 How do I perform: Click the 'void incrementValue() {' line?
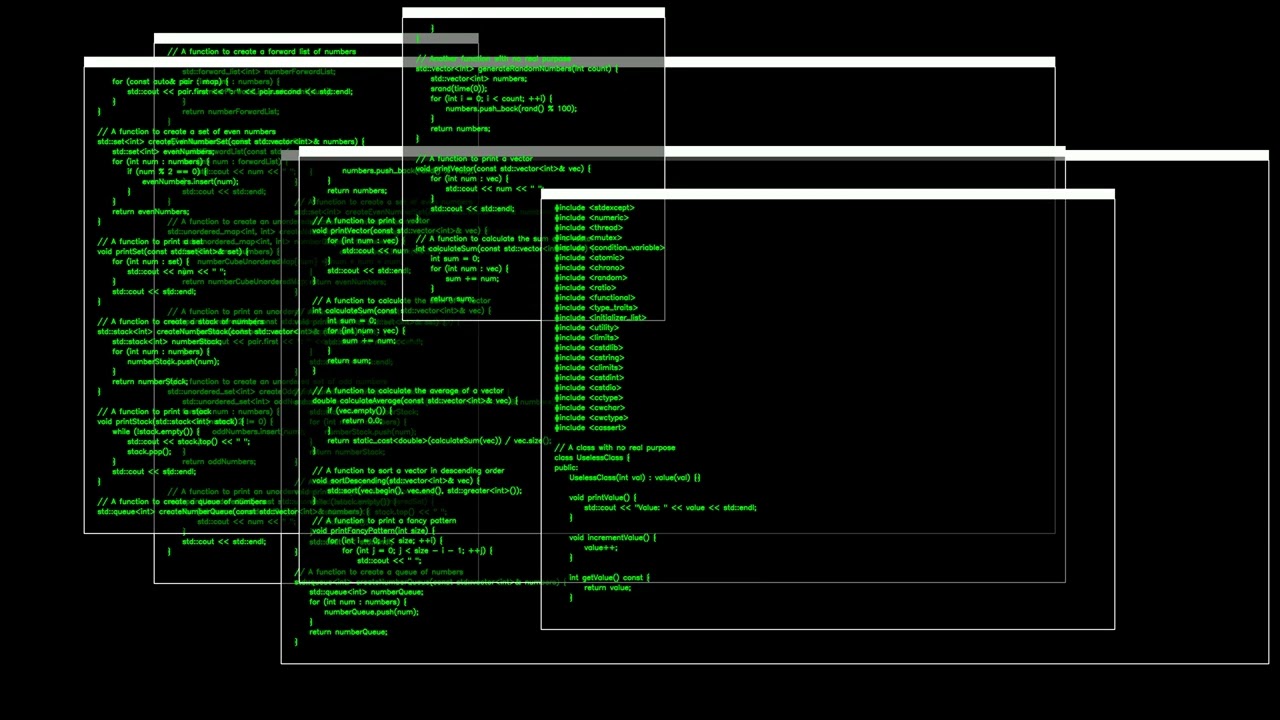pyautogui.click(x=613, y=538)
